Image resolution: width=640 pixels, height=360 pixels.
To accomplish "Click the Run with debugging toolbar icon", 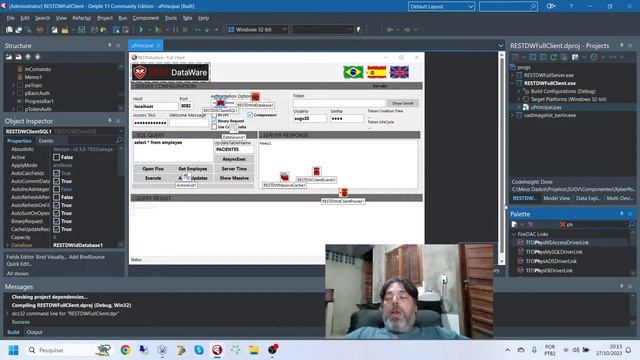I will [158, 29].
